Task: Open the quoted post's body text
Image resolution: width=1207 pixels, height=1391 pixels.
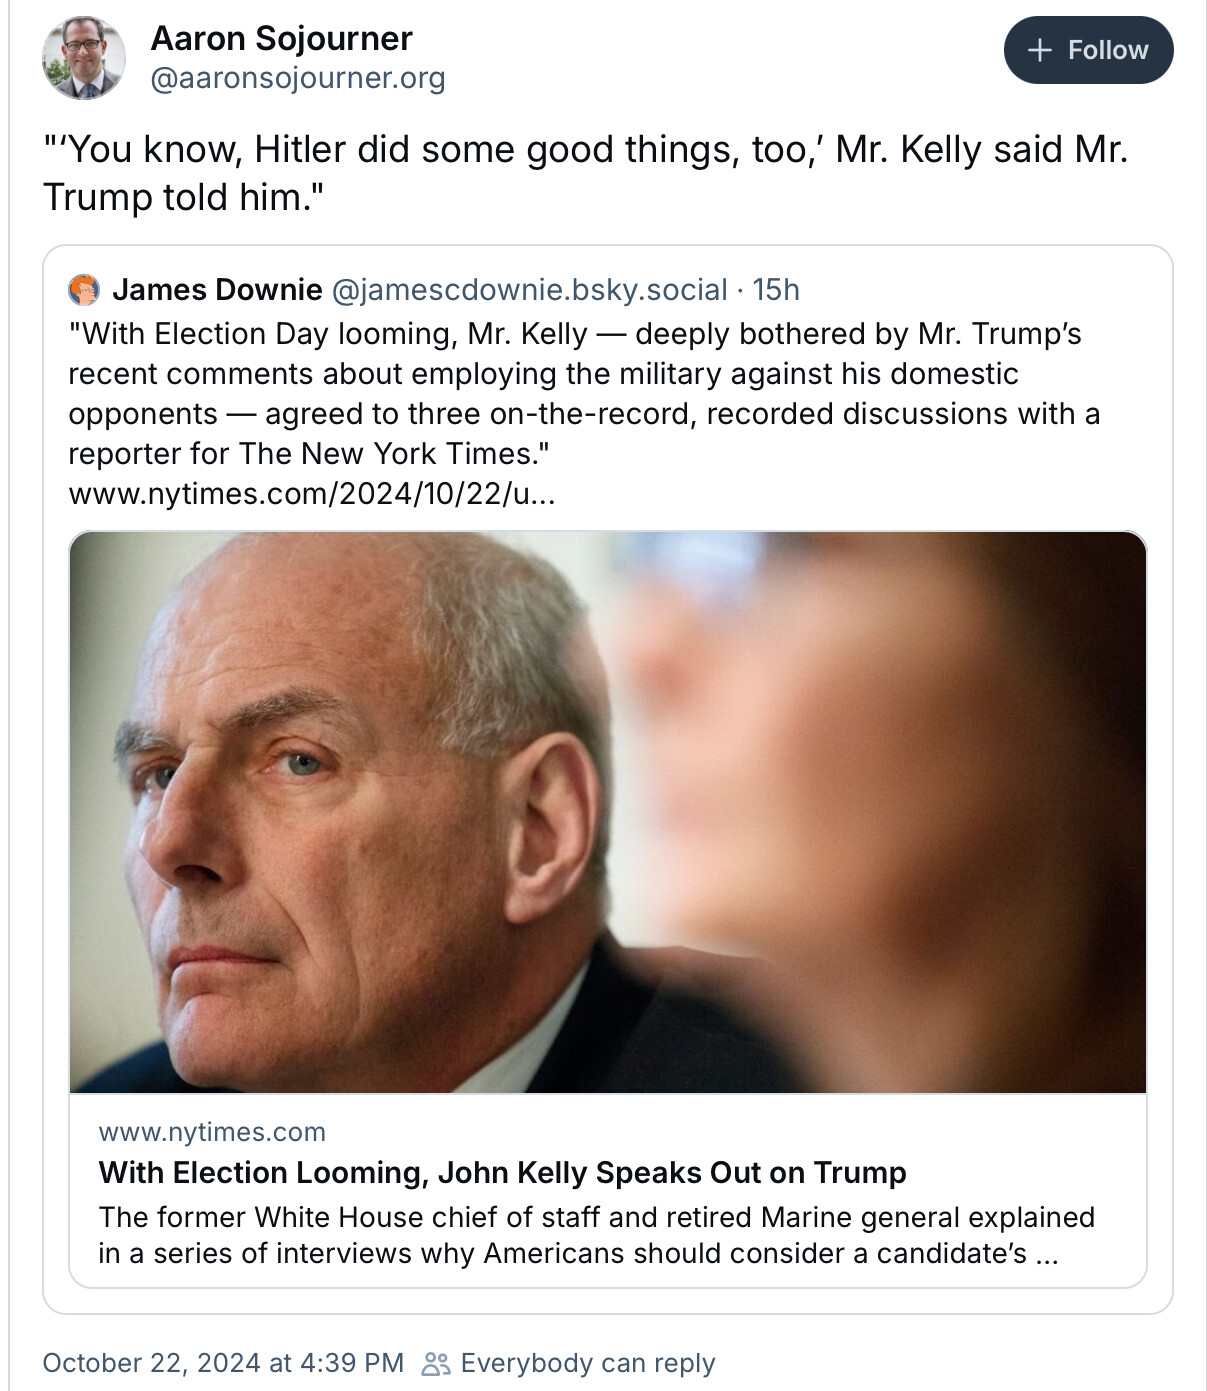Action: point(583,393)
